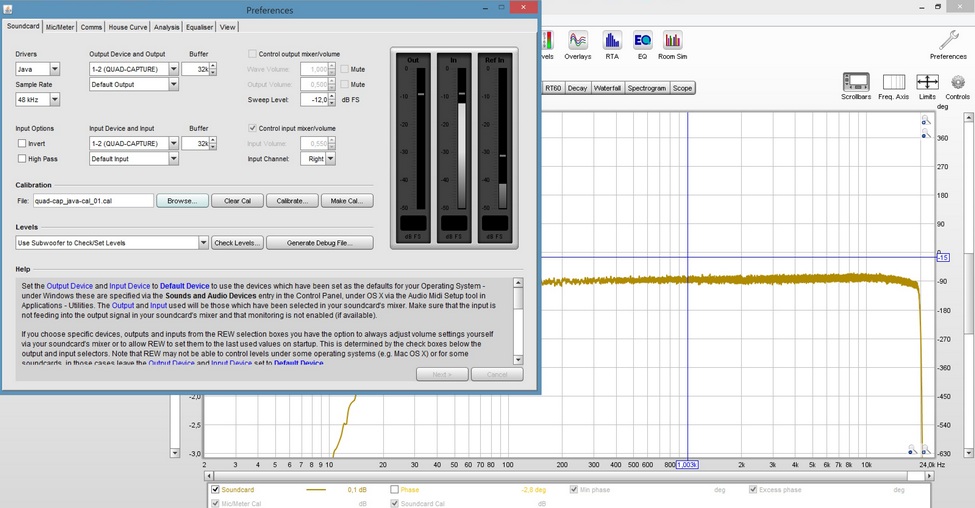This screenshot has height=508, width=975.
Task: Open the Waterfall graph tab
Action: (x=607, y=88)
